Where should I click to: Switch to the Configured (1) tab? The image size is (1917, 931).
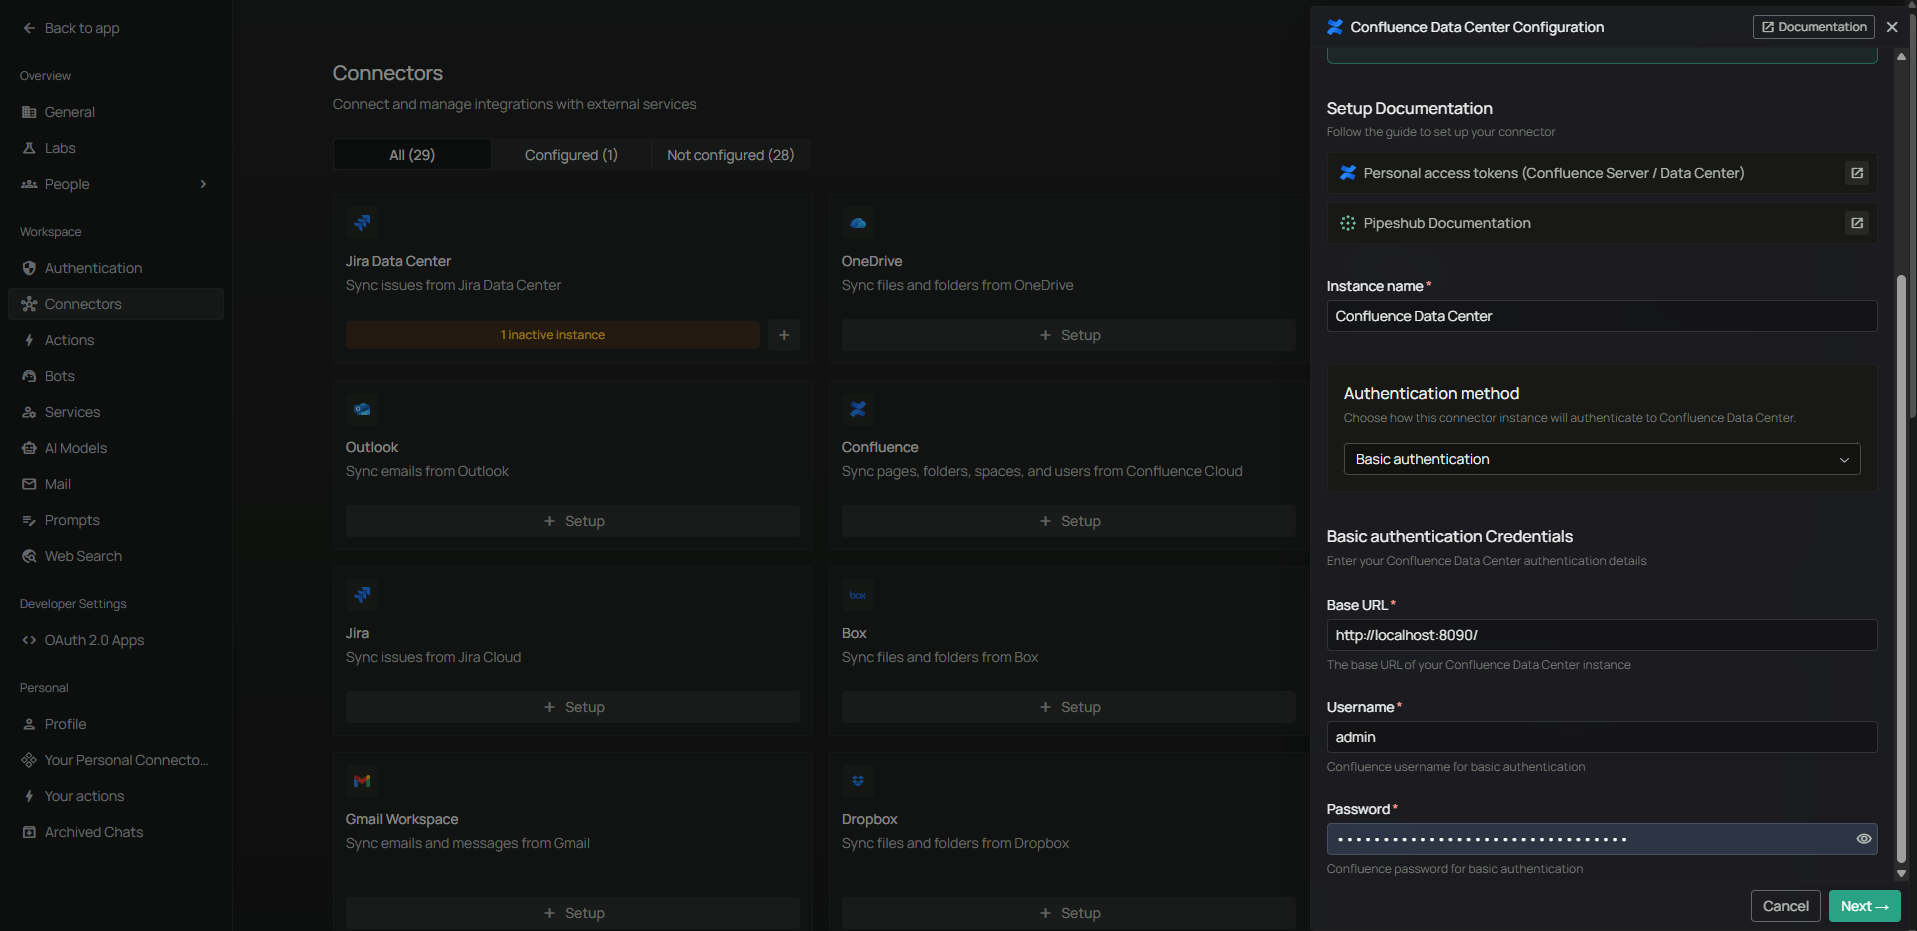[571, 154]
